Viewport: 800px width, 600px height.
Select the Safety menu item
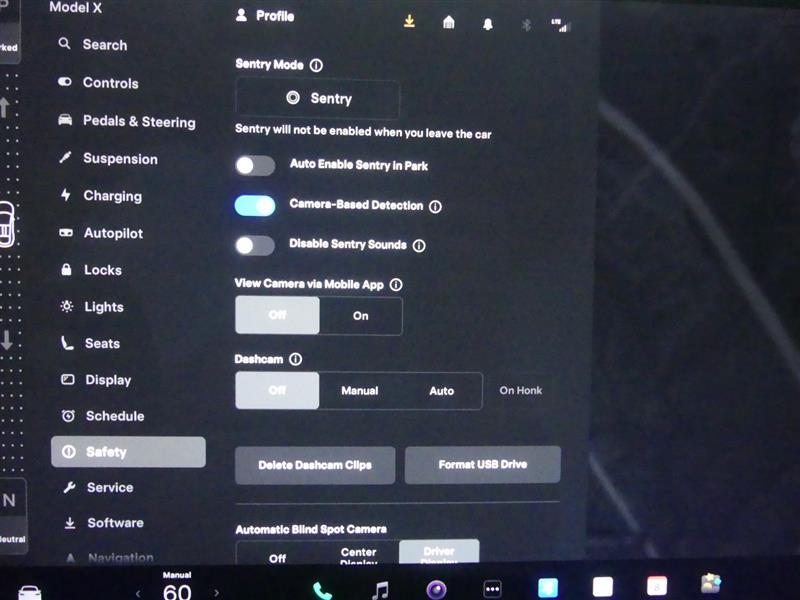coord(128,452)
